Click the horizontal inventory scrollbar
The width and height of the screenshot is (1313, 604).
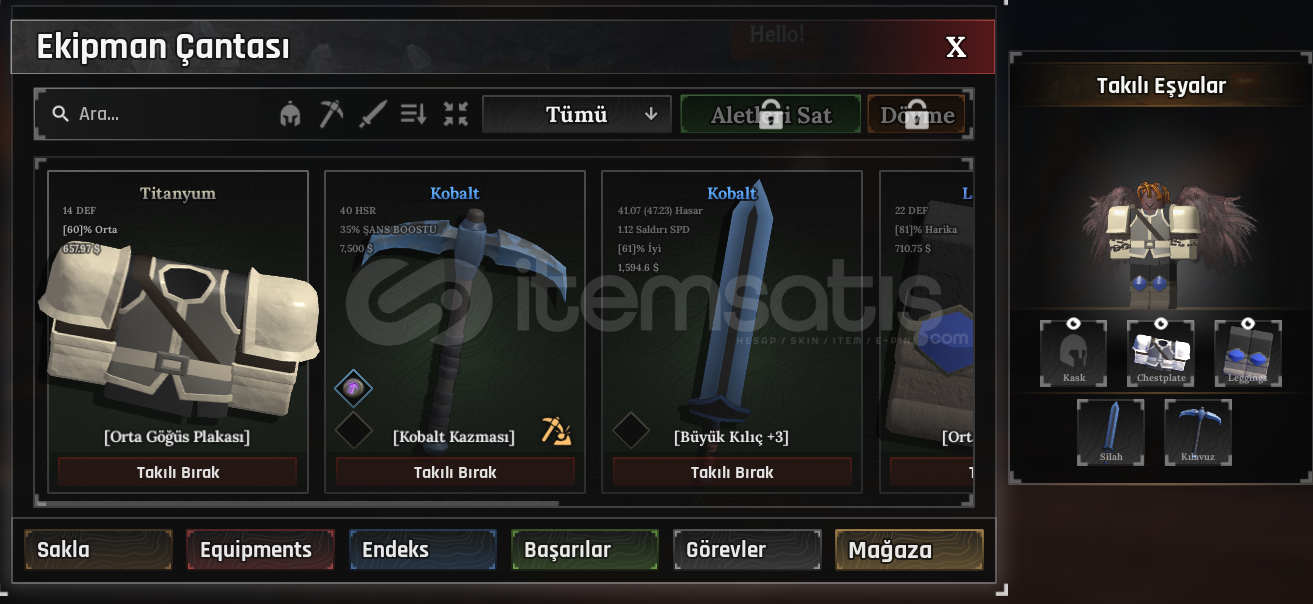coord(302,504)
